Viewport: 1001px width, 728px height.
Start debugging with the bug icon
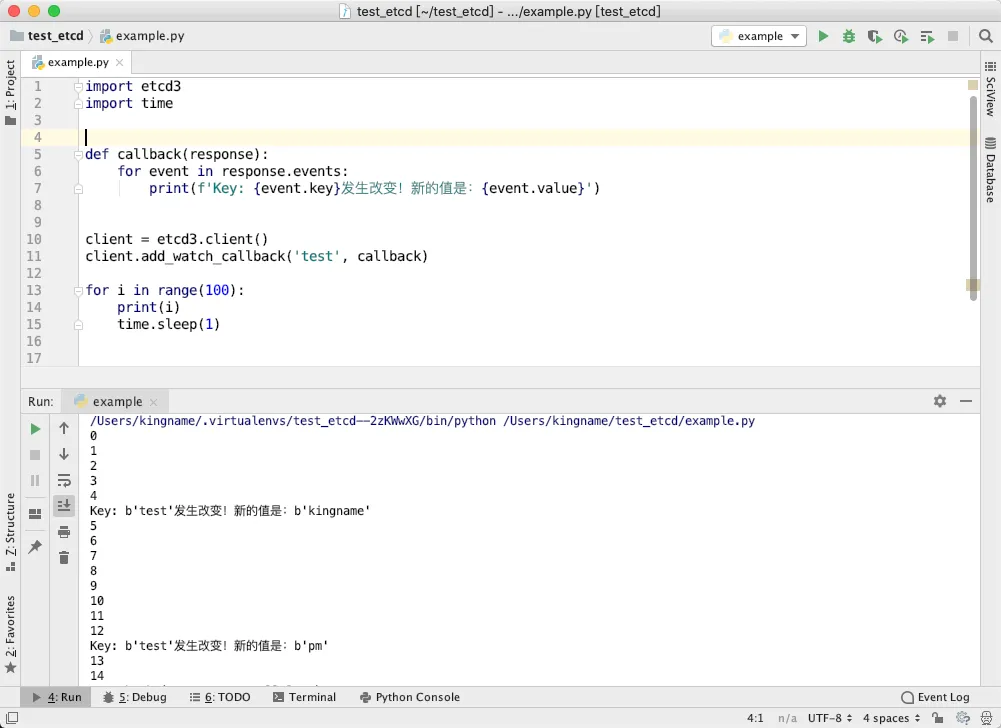coord(849,36)
